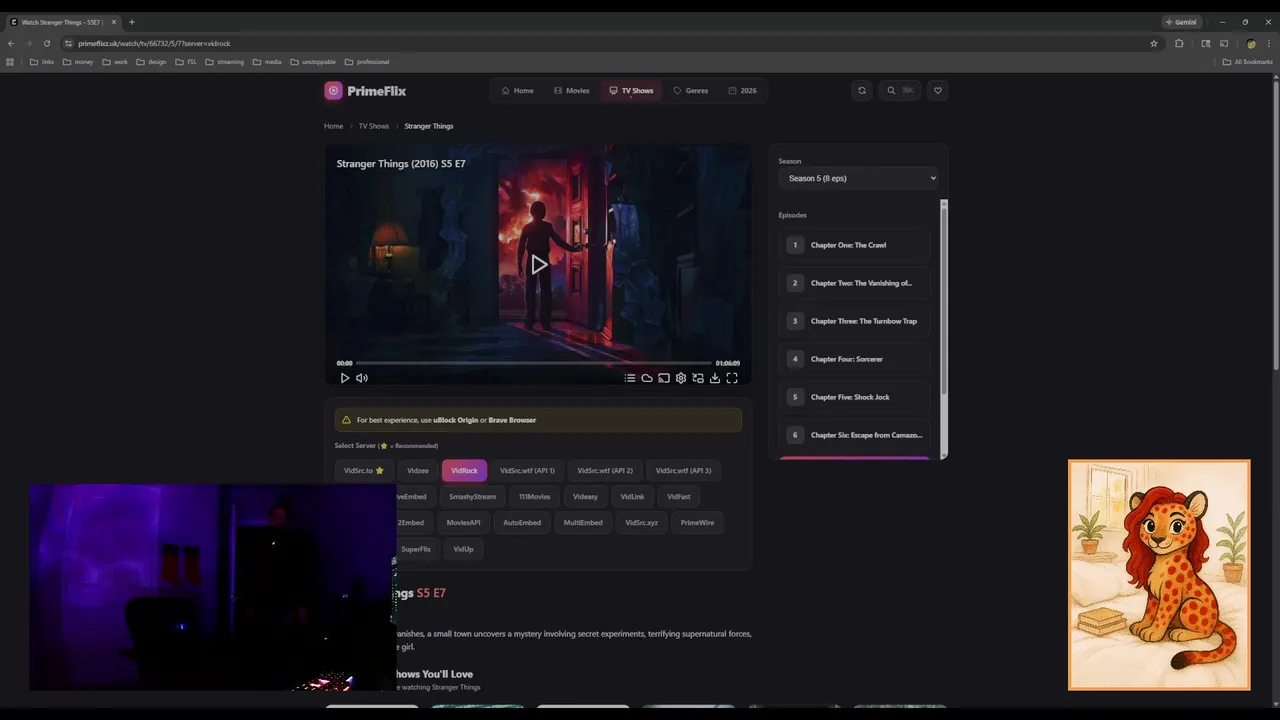Select episode Chapter Five: Shock Jock
1280x720 pixels.
855,397
